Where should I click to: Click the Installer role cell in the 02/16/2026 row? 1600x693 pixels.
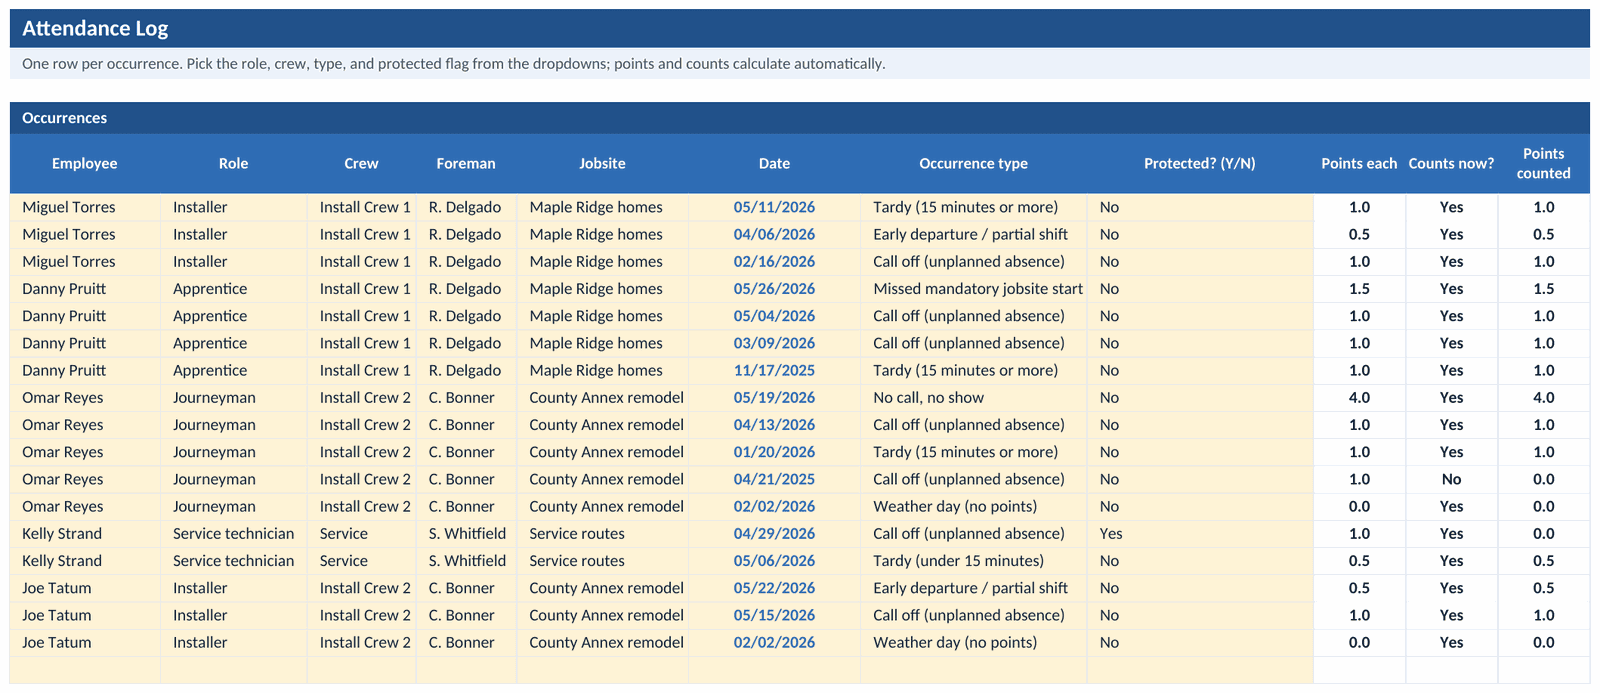click(x=233, y=261)
